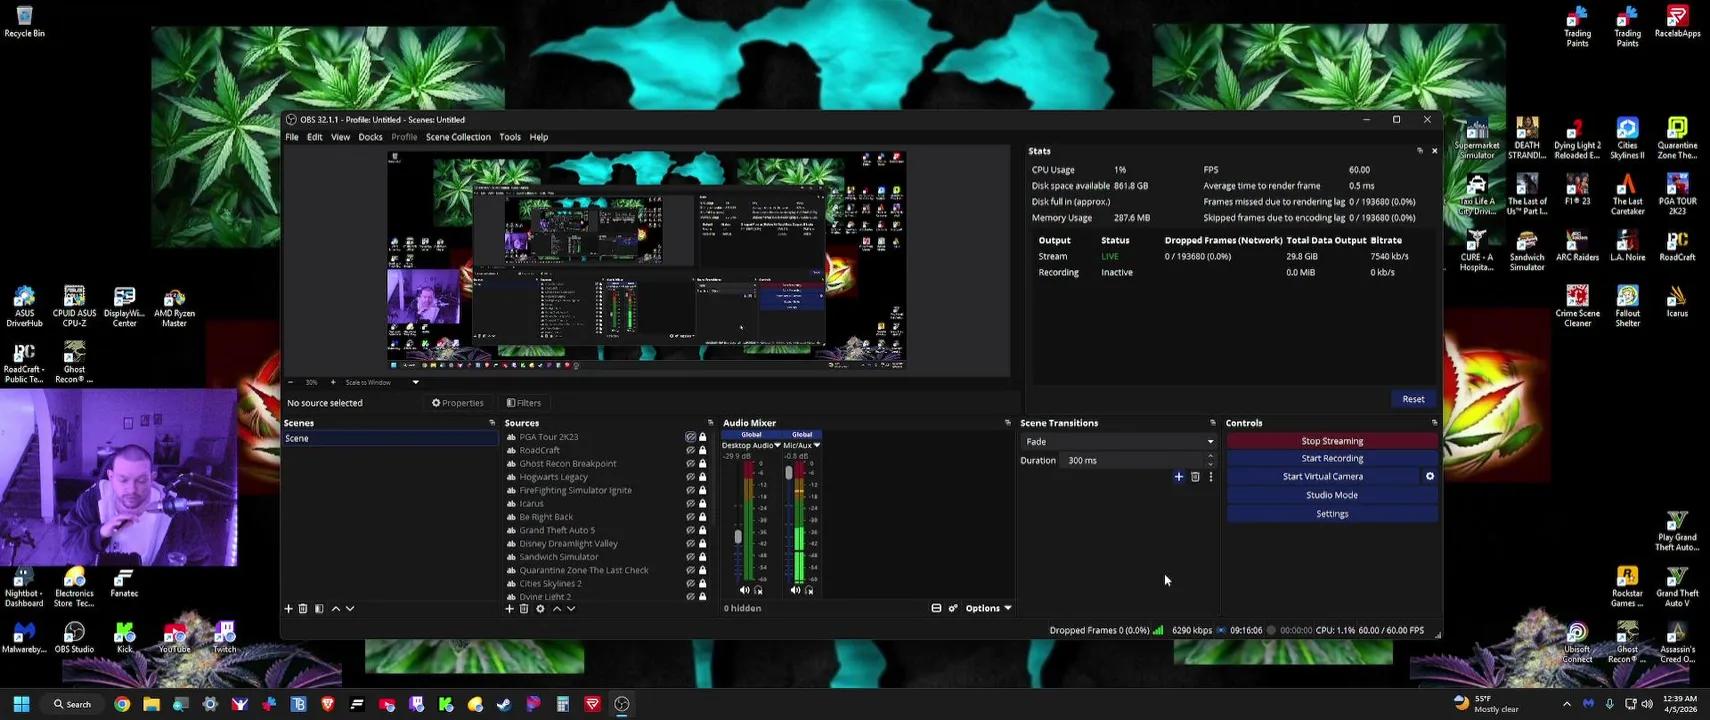
Task: Toggle visibility of RoadCraft source
Action: tap(690, 450)
